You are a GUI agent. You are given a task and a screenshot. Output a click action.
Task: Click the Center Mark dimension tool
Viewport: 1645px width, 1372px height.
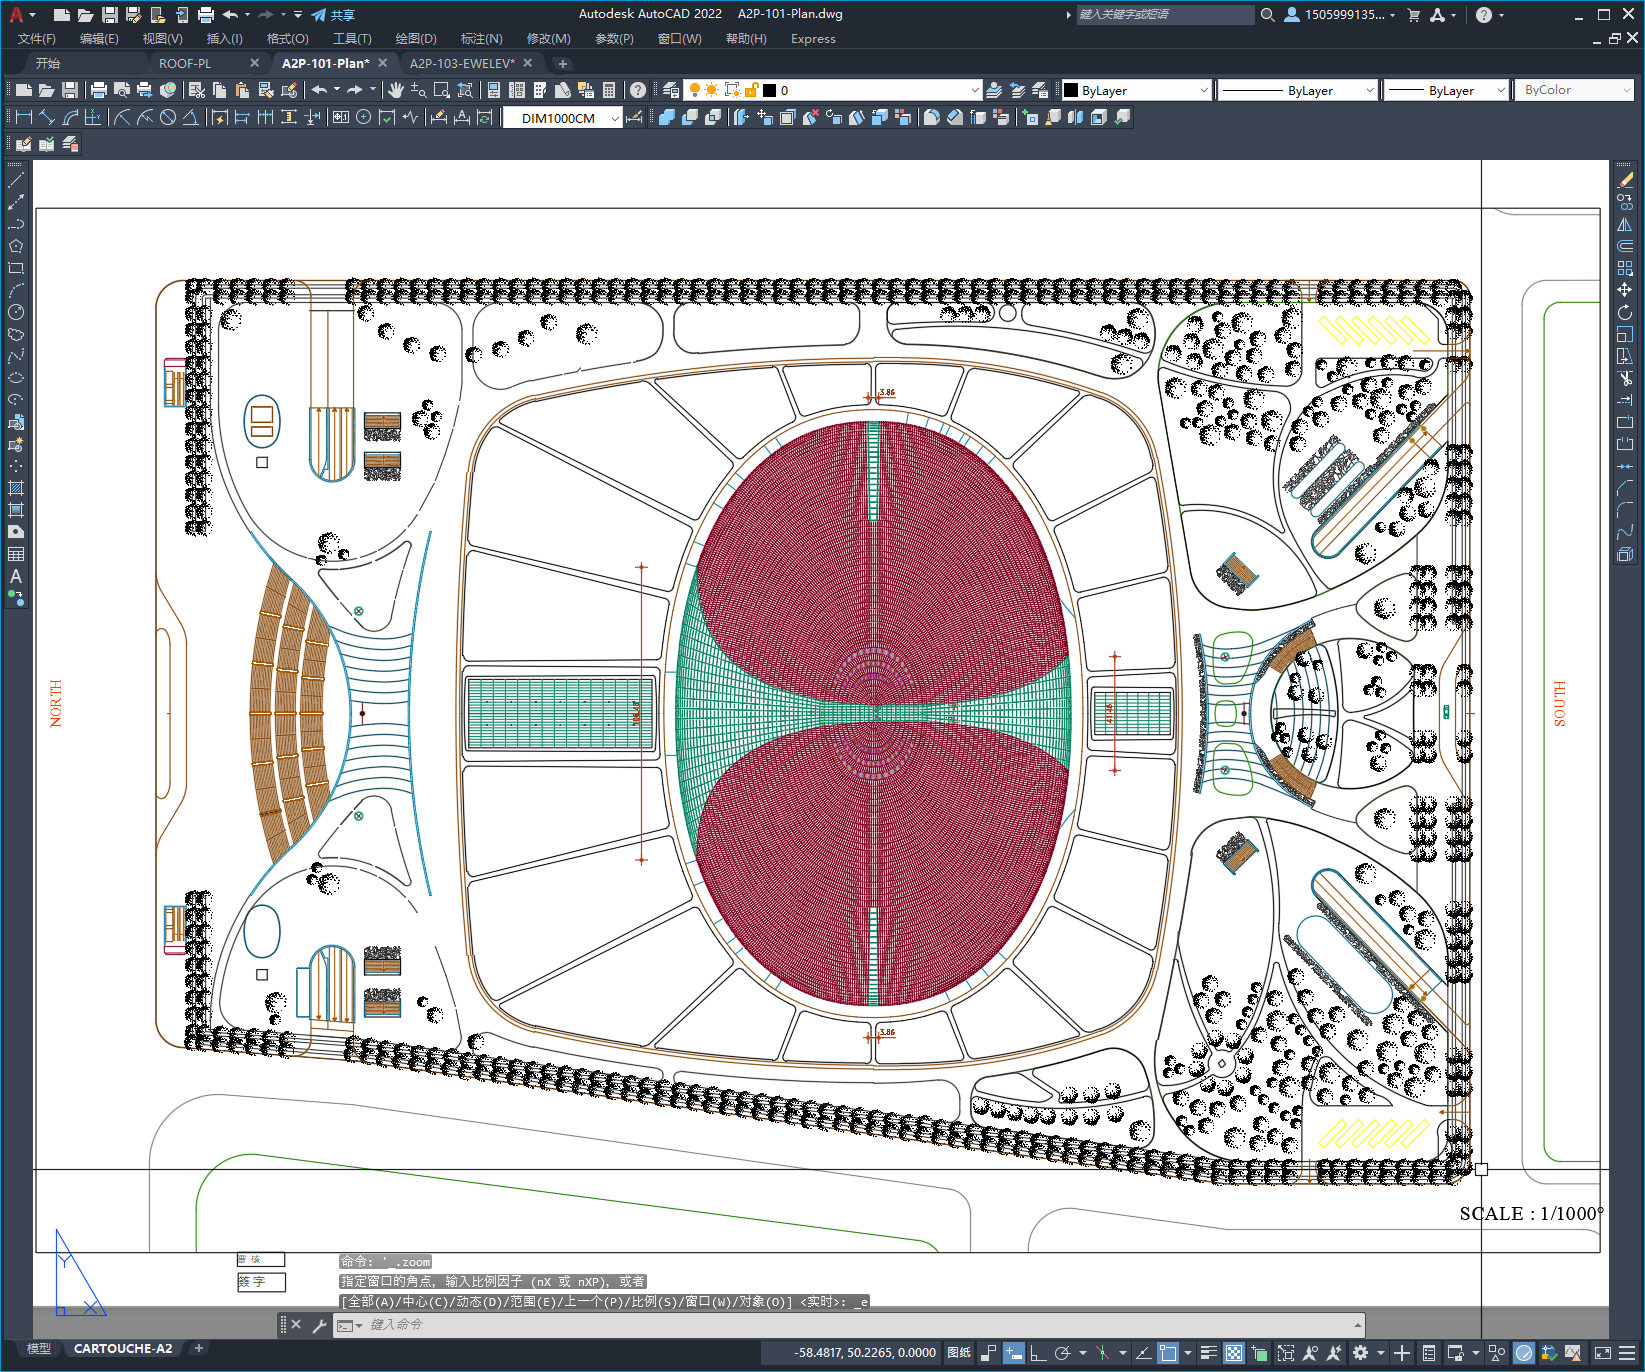coord(364,117)
